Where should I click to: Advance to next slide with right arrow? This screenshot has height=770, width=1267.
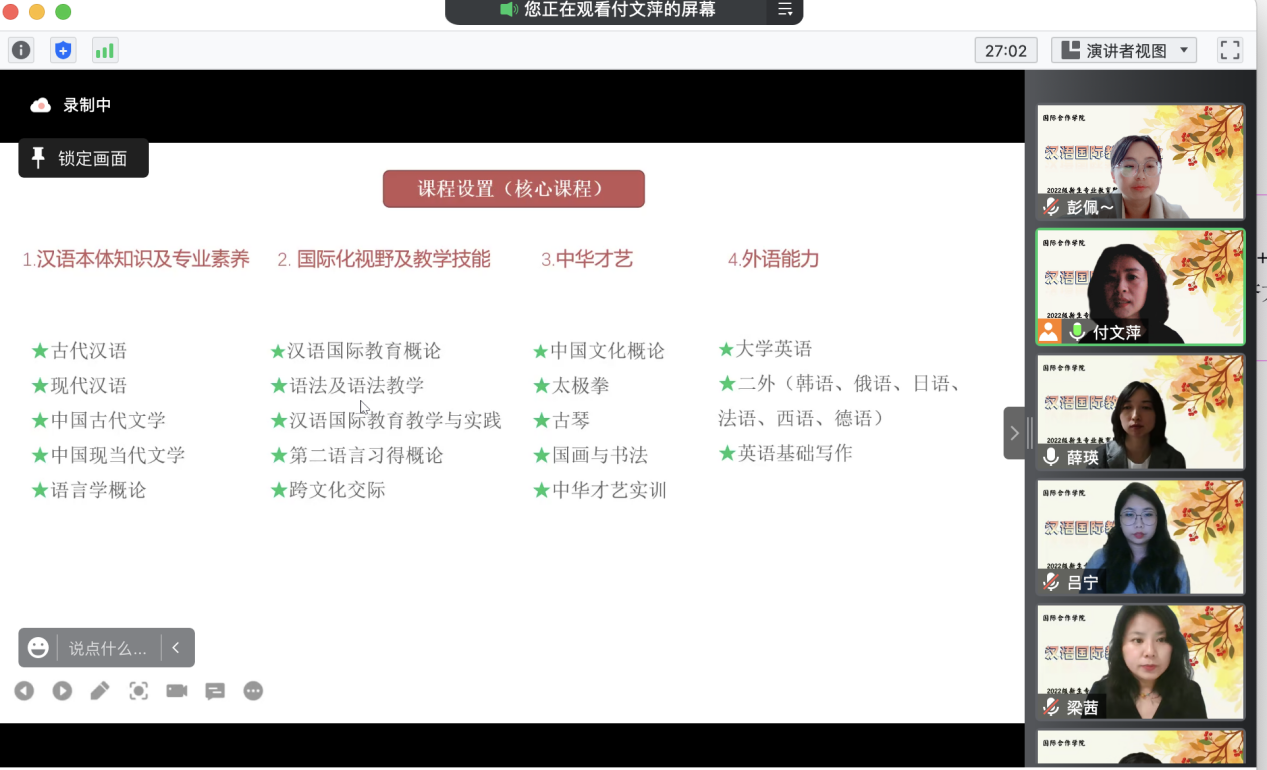[x=62, y=691]
